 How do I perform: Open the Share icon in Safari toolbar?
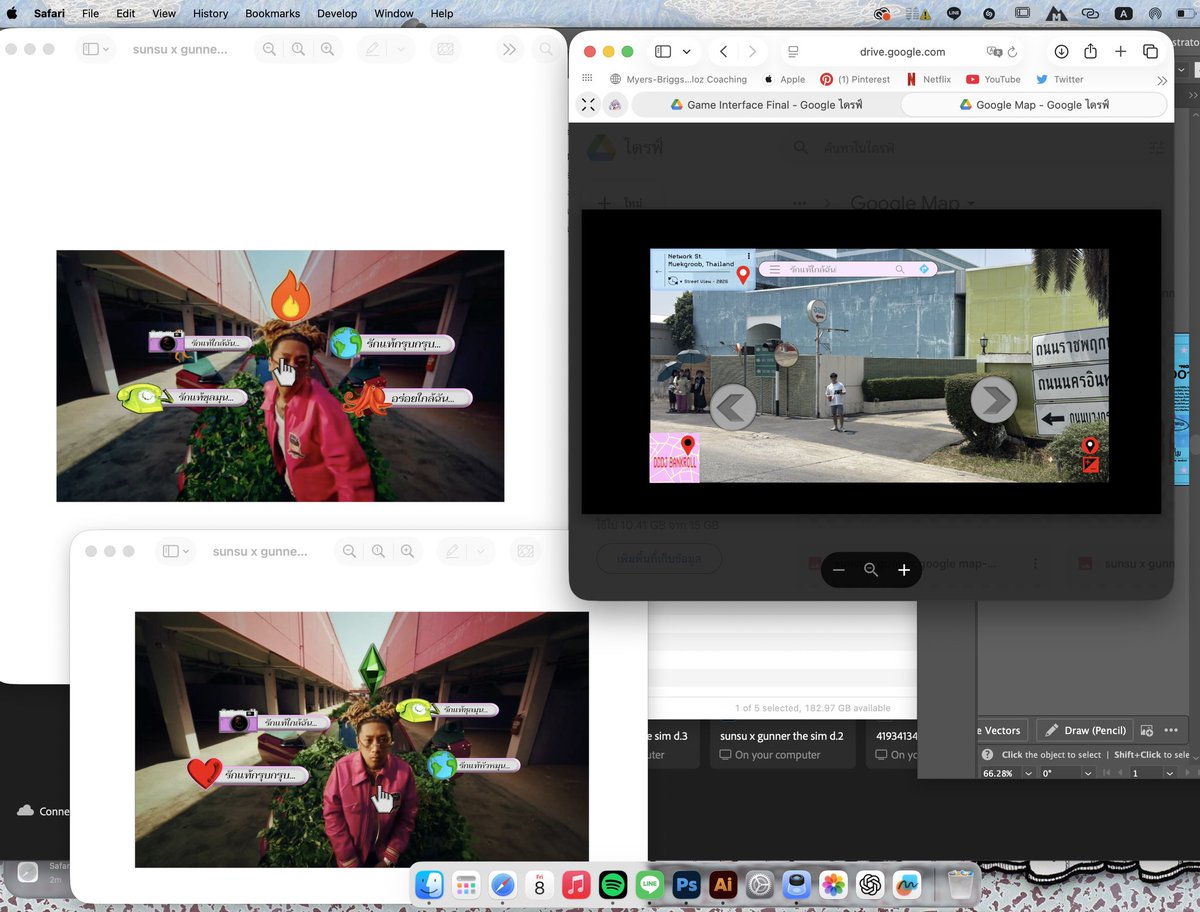[x=1091, y=52]
